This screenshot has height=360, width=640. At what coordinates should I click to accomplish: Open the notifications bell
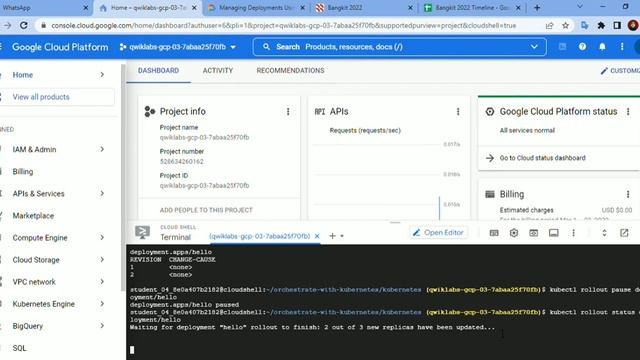click(x=602, y=47)
